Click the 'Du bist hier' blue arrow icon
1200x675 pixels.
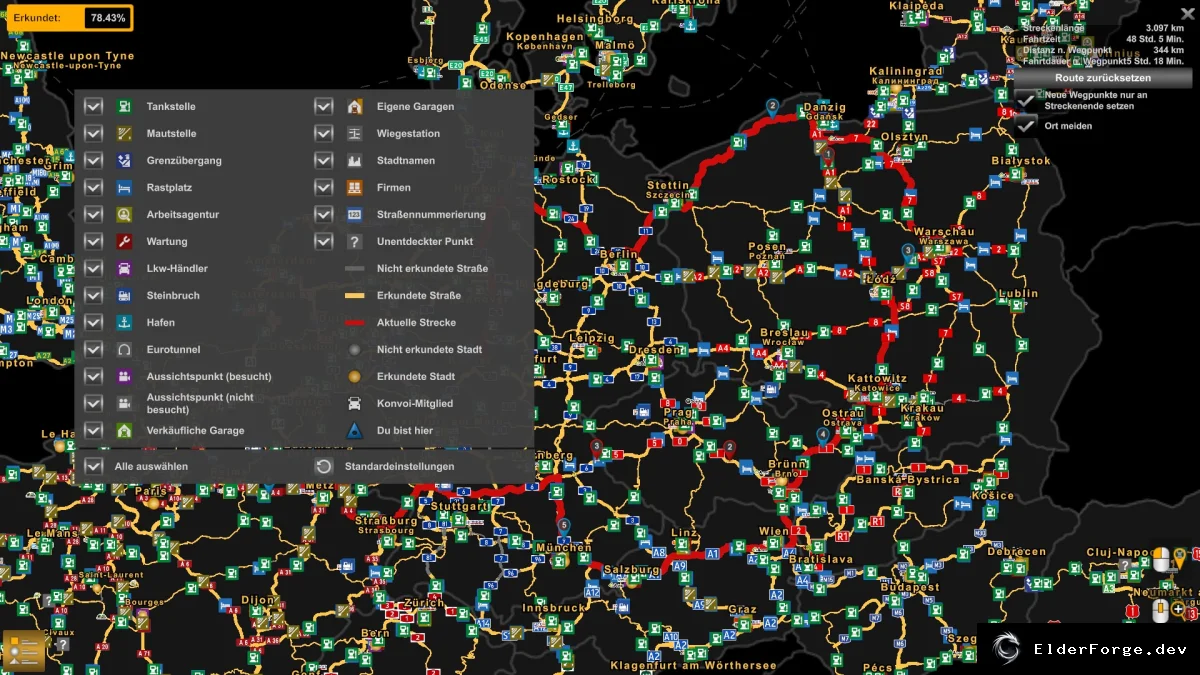pos(354,430)
